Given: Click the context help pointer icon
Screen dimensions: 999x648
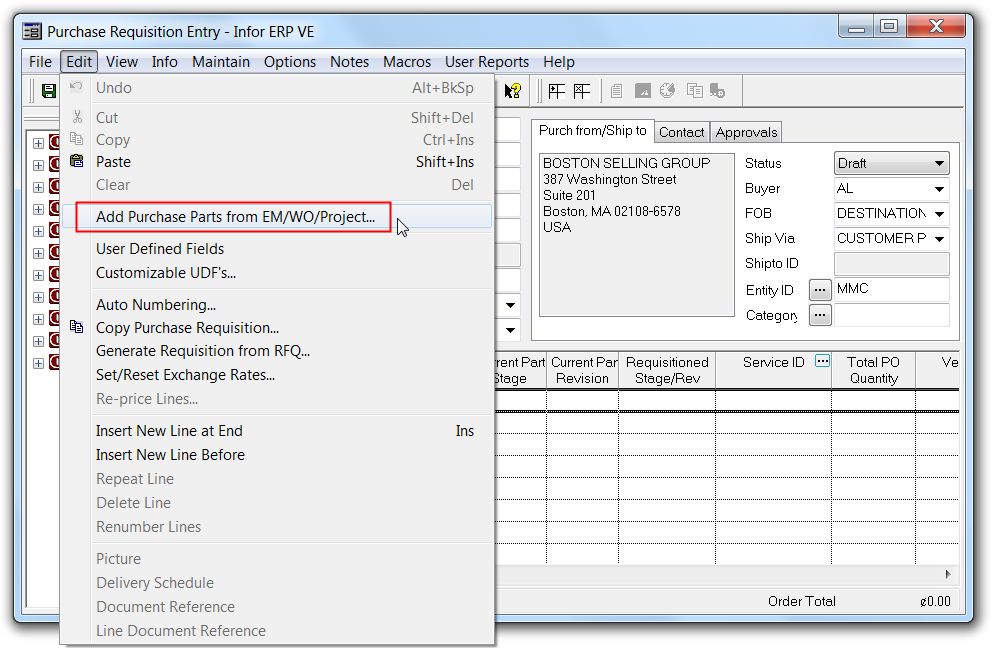Looking at the screenshot, I should click(x=512, y=91).
